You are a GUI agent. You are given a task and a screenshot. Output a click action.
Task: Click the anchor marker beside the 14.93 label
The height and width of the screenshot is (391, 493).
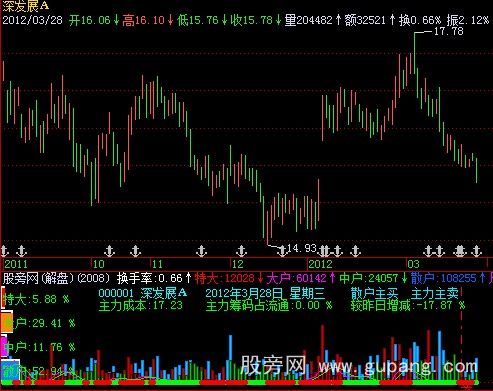282,250
